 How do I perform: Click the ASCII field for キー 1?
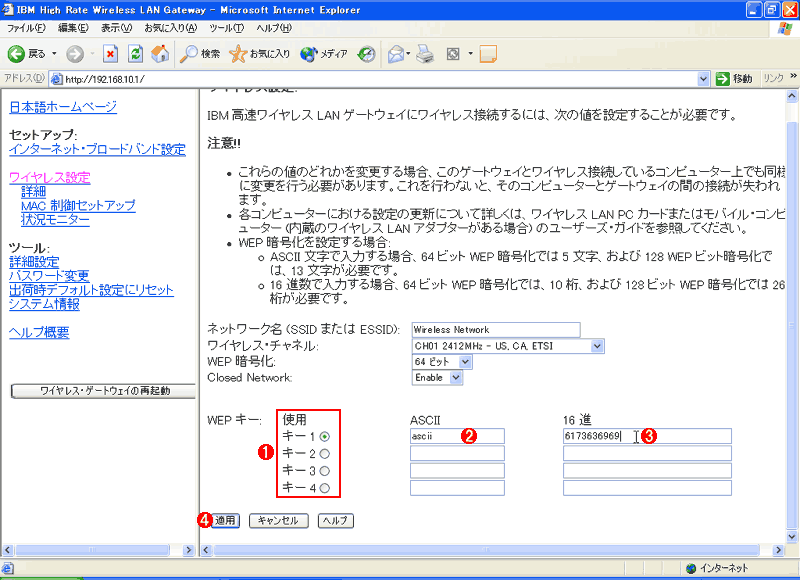click(x=457, y=436)
